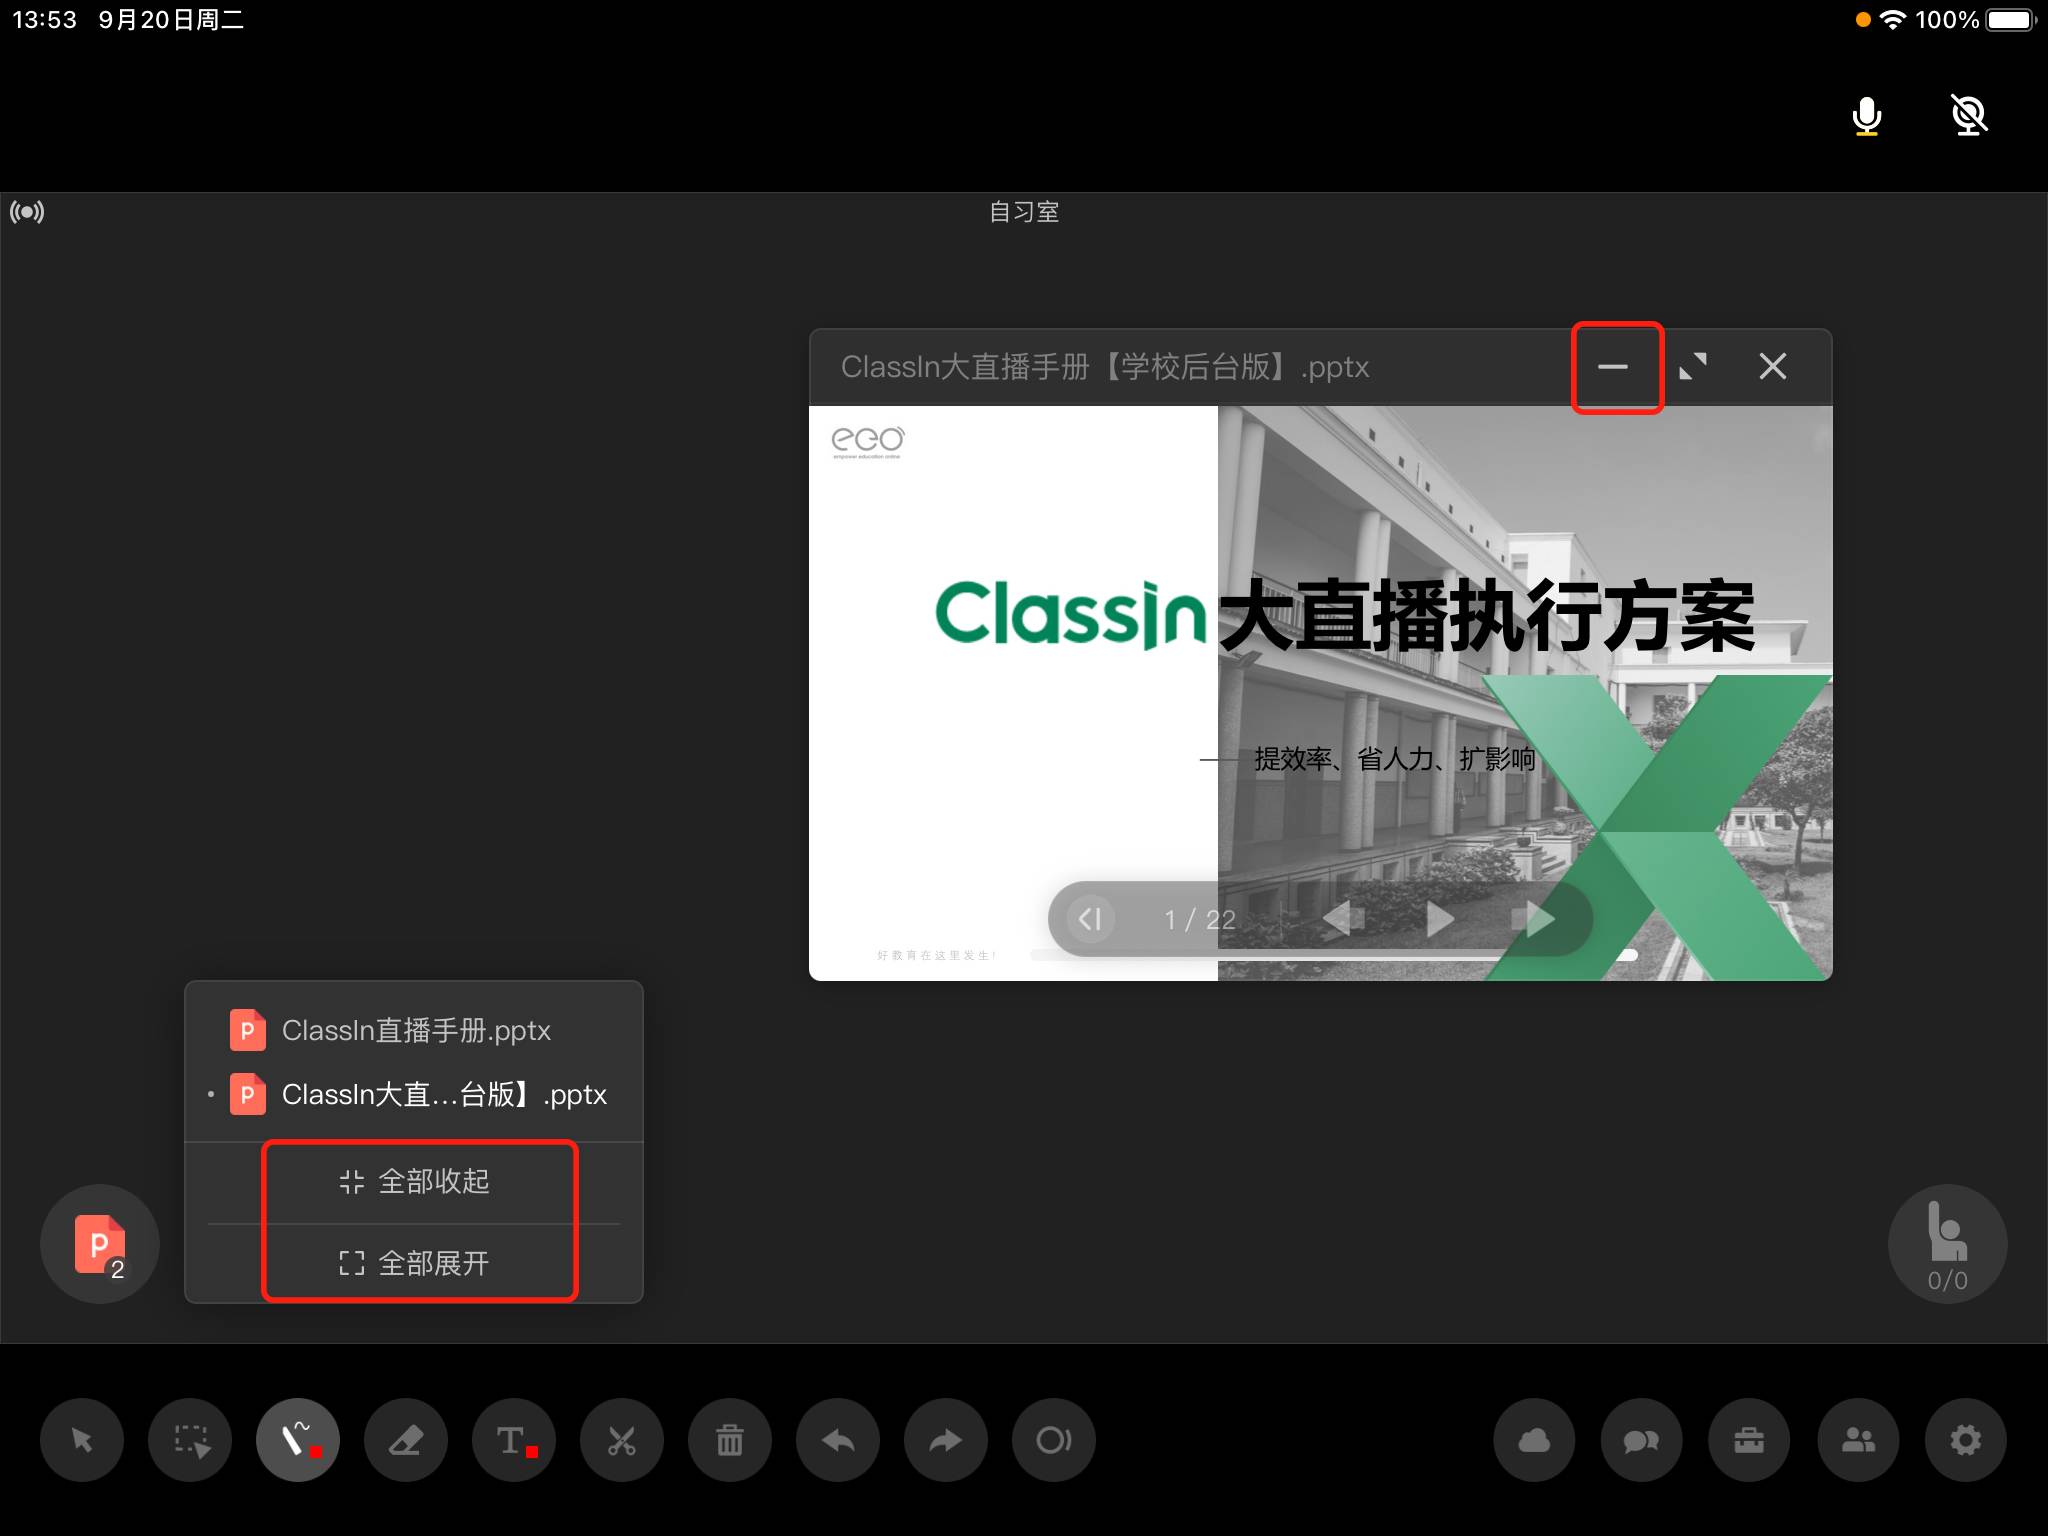Play the next slide animation step
Screen dimensions: 2048x1536
tap(1439, 919)
